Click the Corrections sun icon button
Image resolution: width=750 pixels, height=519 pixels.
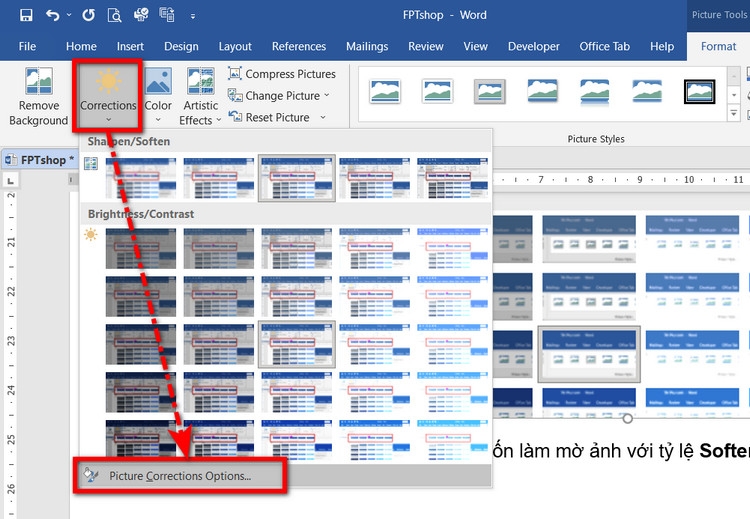[x=108, y=95]
